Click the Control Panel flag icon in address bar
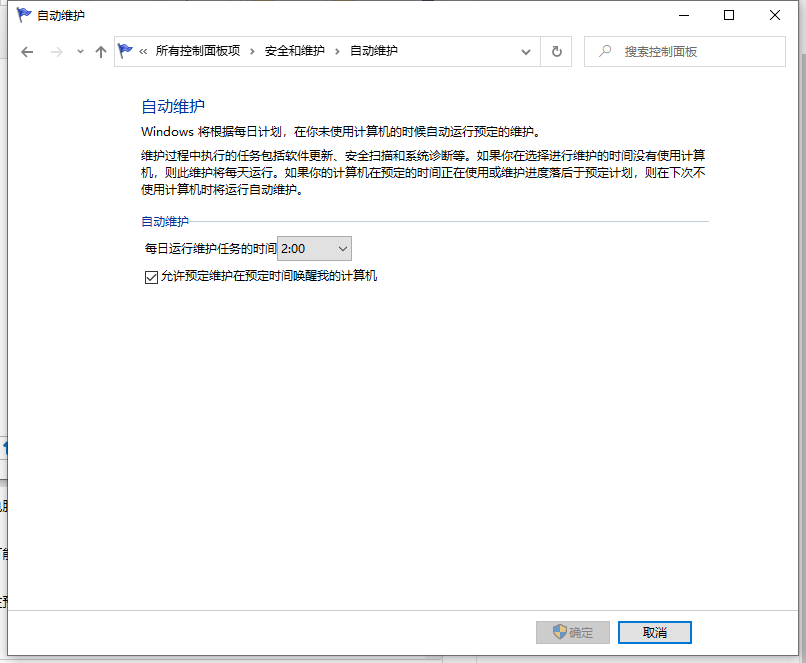Screen dimensions: 806x663 (124, 51)
